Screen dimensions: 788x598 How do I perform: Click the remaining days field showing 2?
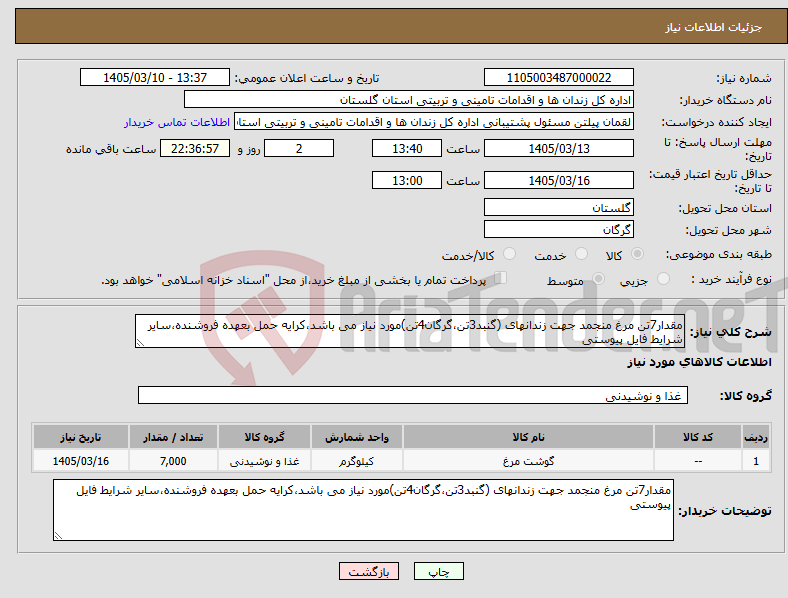299,148
